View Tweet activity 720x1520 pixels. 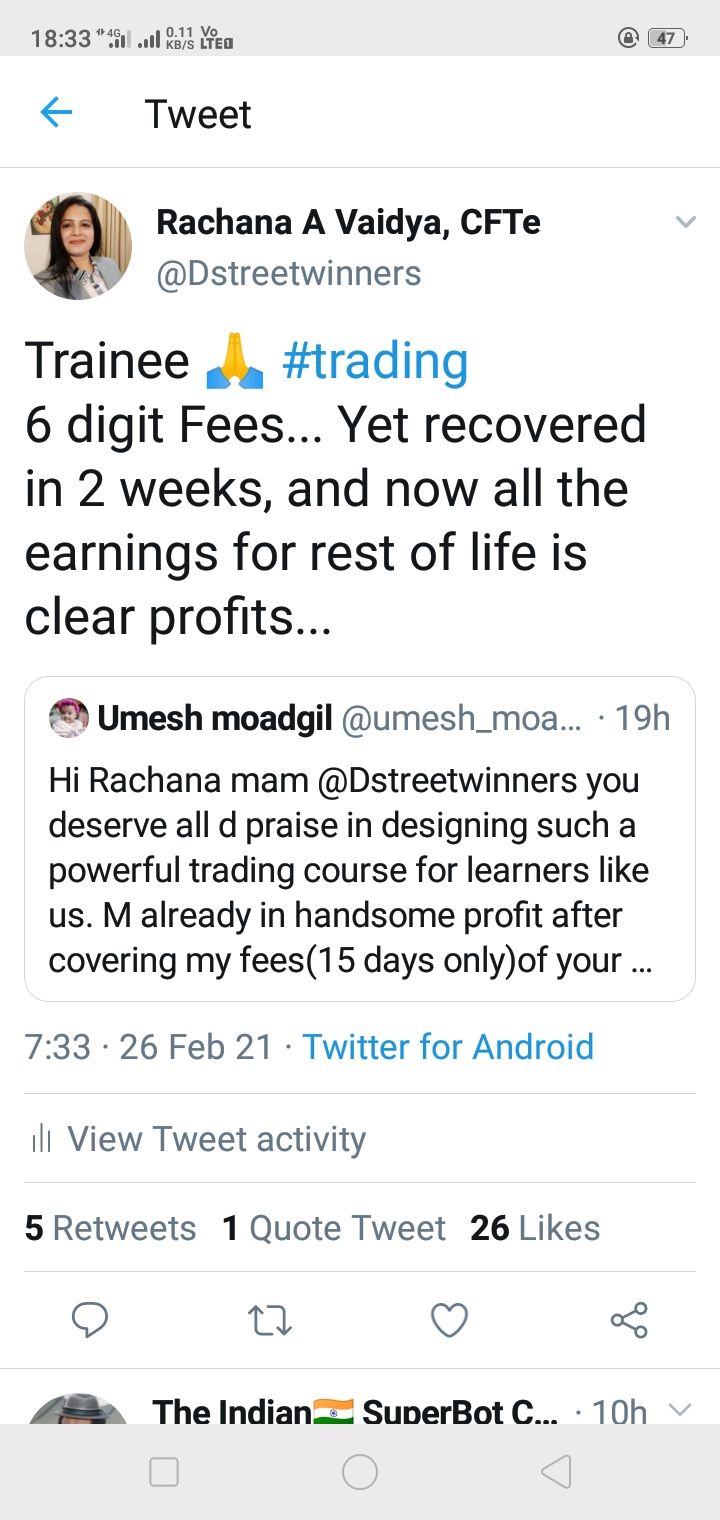click(x=216, y=1138)
